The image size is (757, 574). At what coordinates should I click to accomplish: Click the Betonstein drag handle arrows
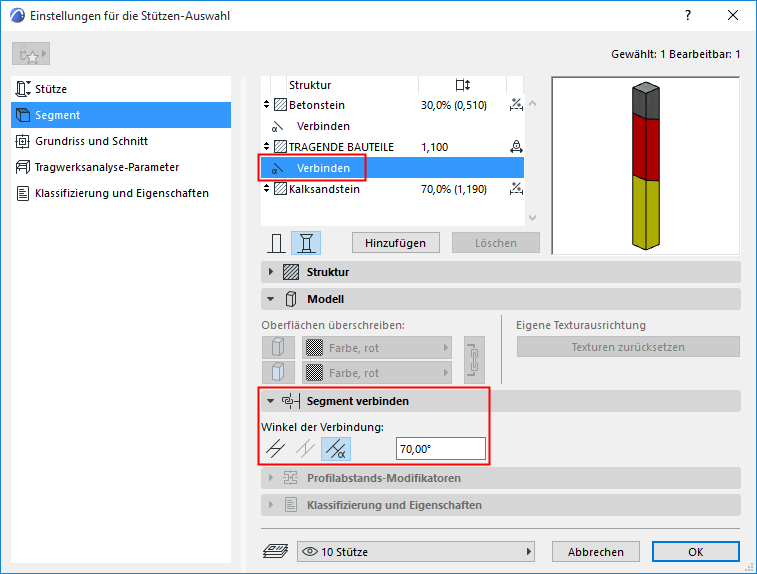266,104
